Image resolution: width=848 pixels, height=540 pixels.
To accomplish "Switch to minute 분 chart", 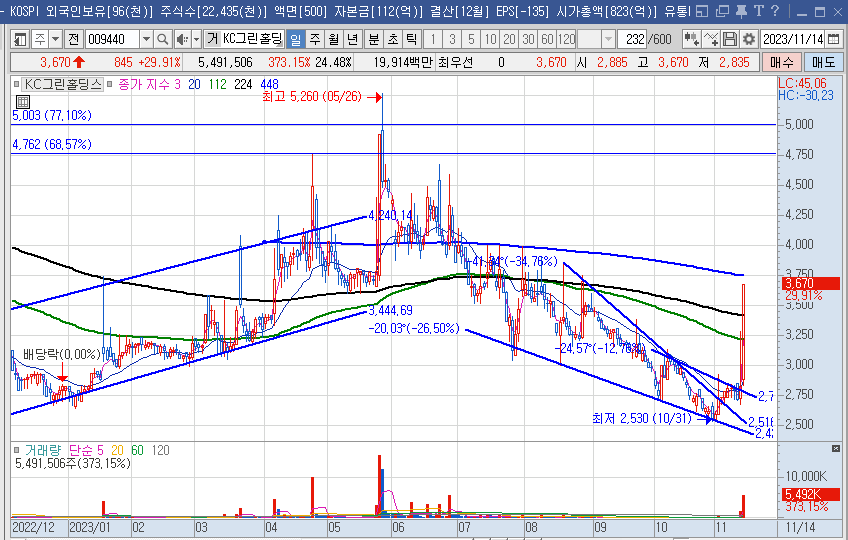I will [374, 39].
